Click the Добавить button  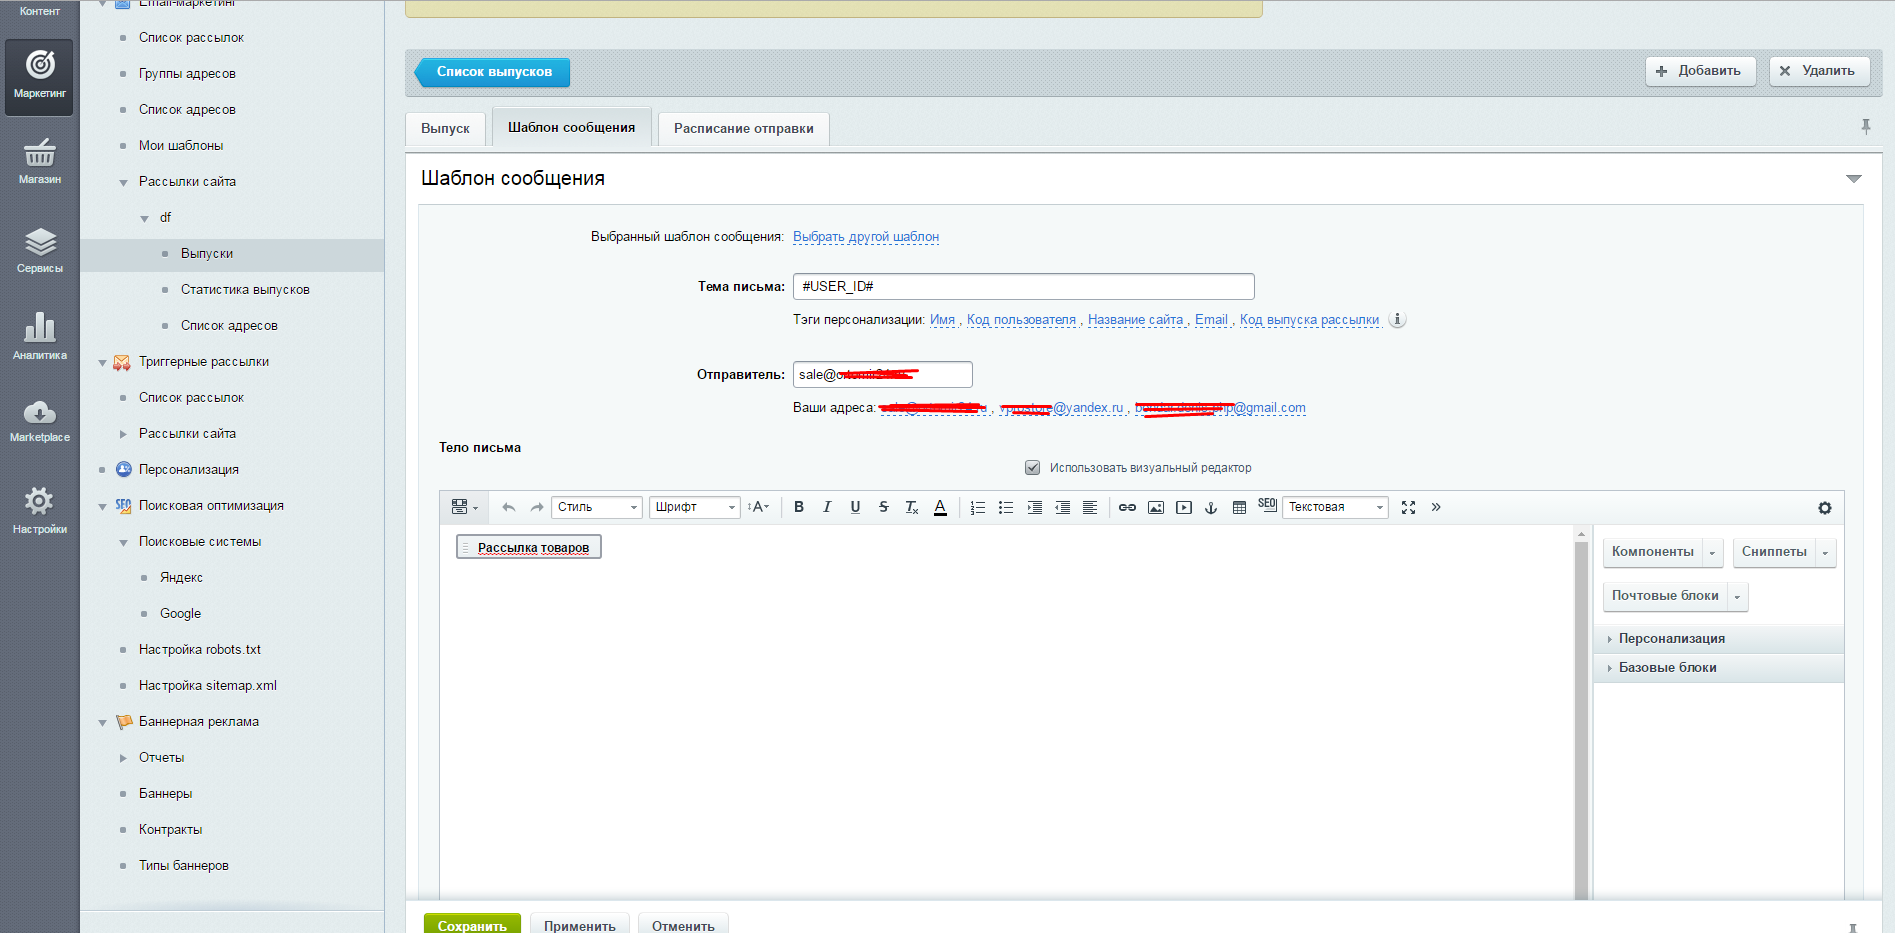pyautogui.click(x=1700, y=71)
